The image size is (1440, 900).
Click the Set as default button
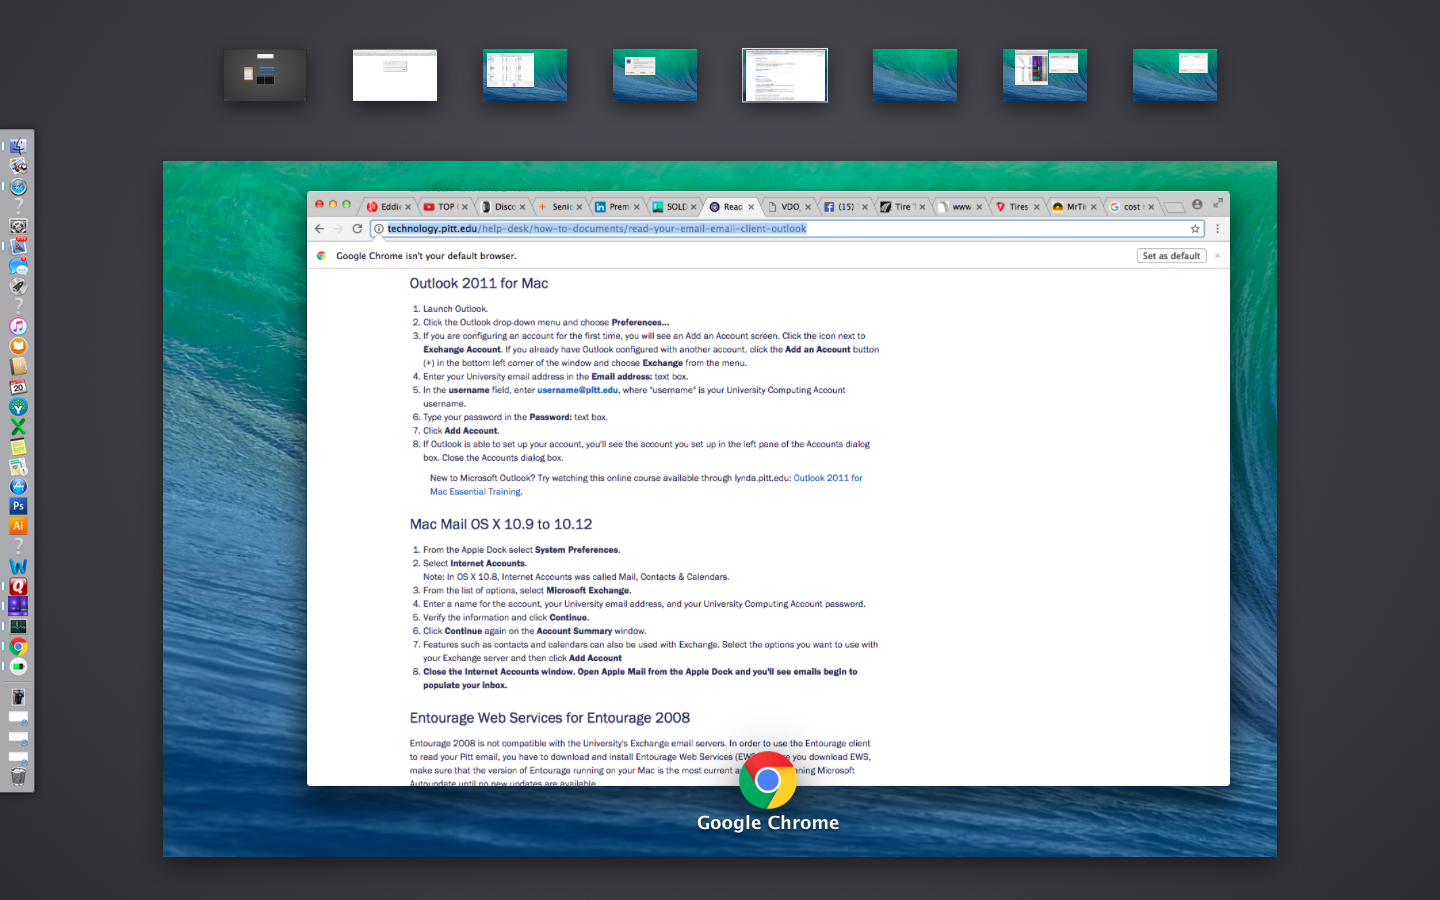pyautogui.click(x=1171, y=256)
